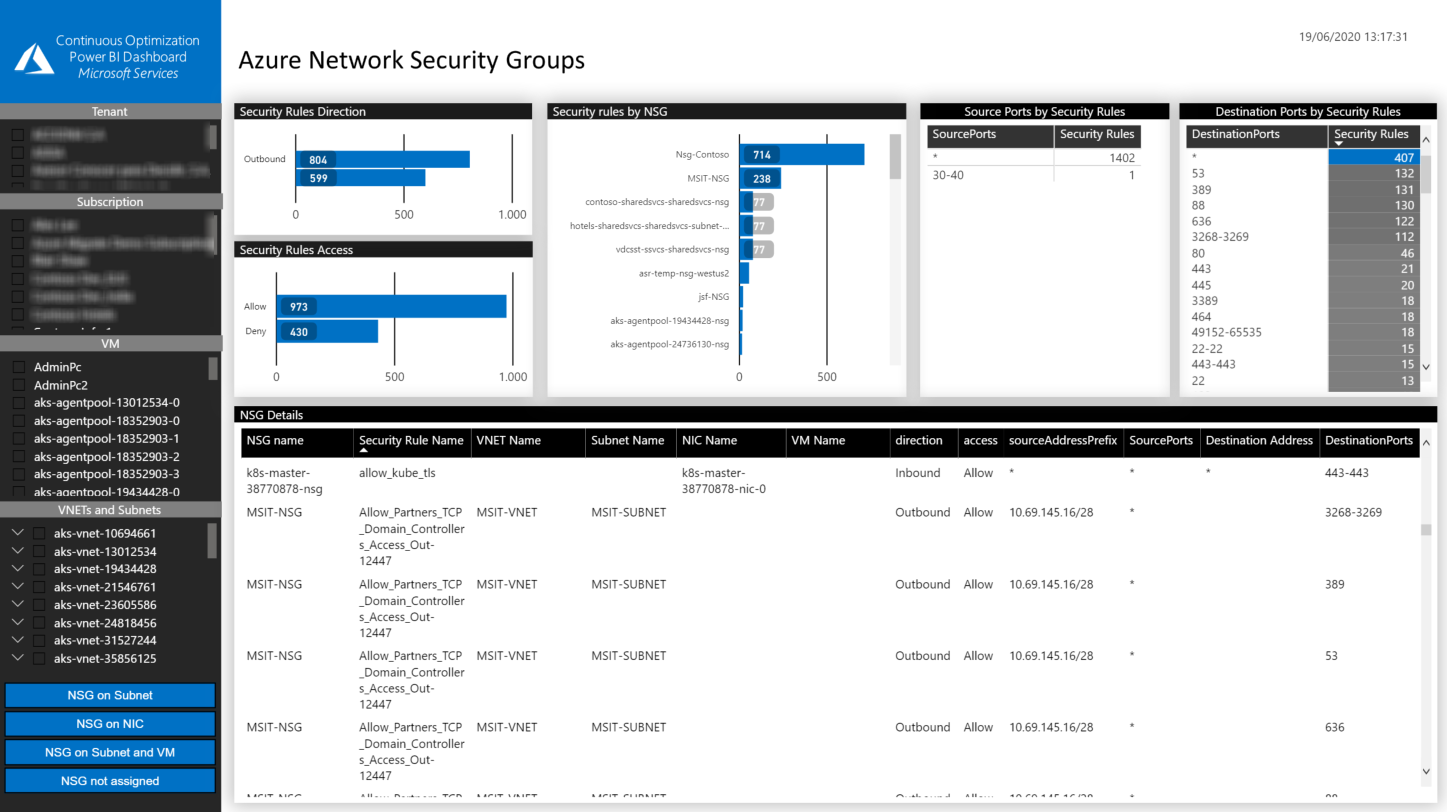Click the Inbound direction cell
The image size is (1447, 812).
[x=917, y=473]
